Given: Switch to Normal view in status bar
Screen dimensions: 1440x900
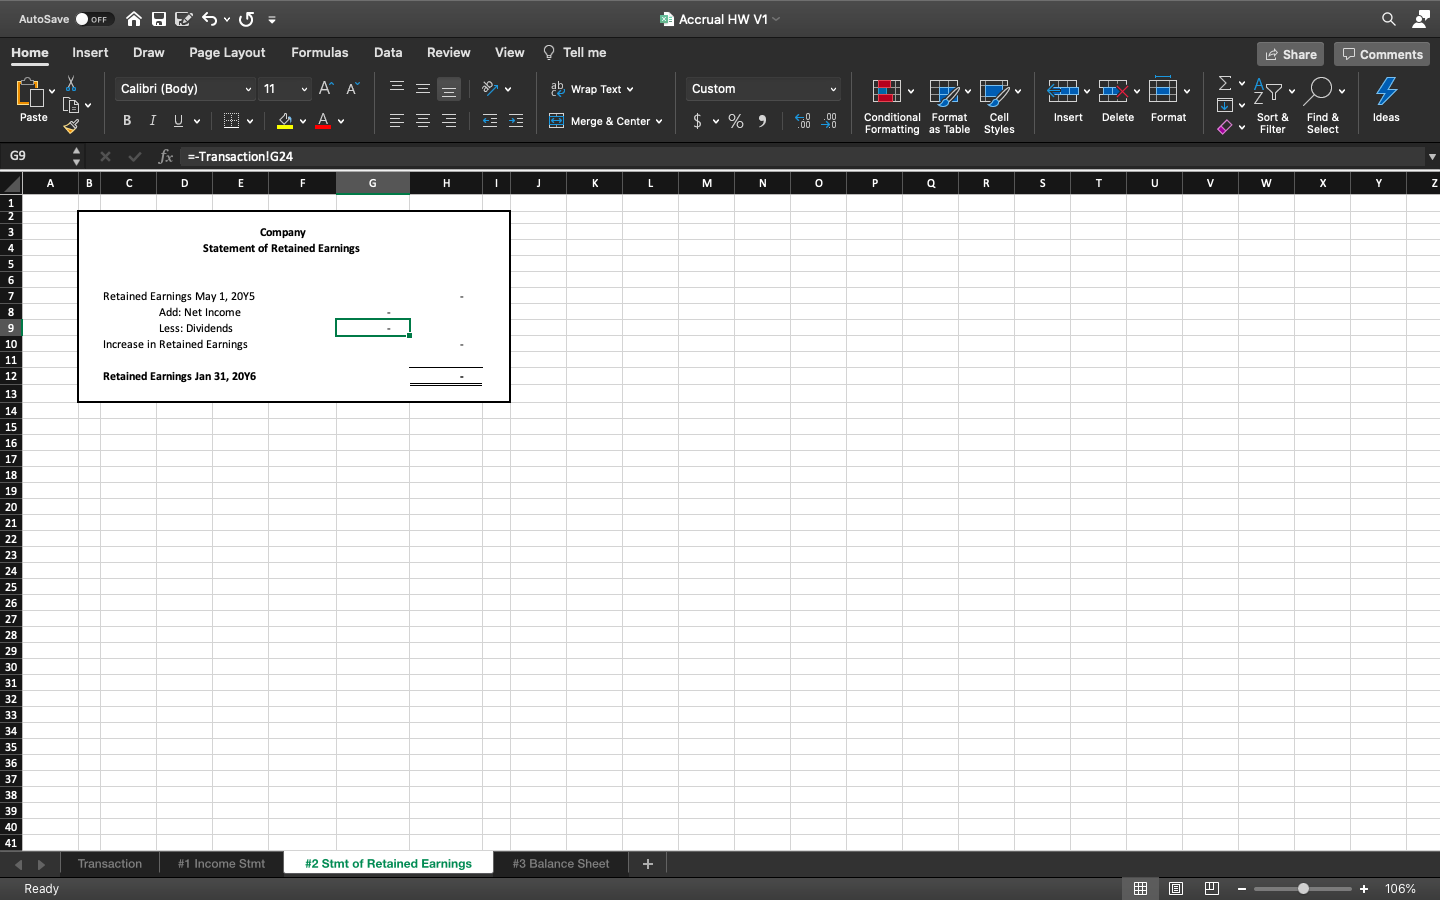Looking at the screenshot, I should (1140, 888).
